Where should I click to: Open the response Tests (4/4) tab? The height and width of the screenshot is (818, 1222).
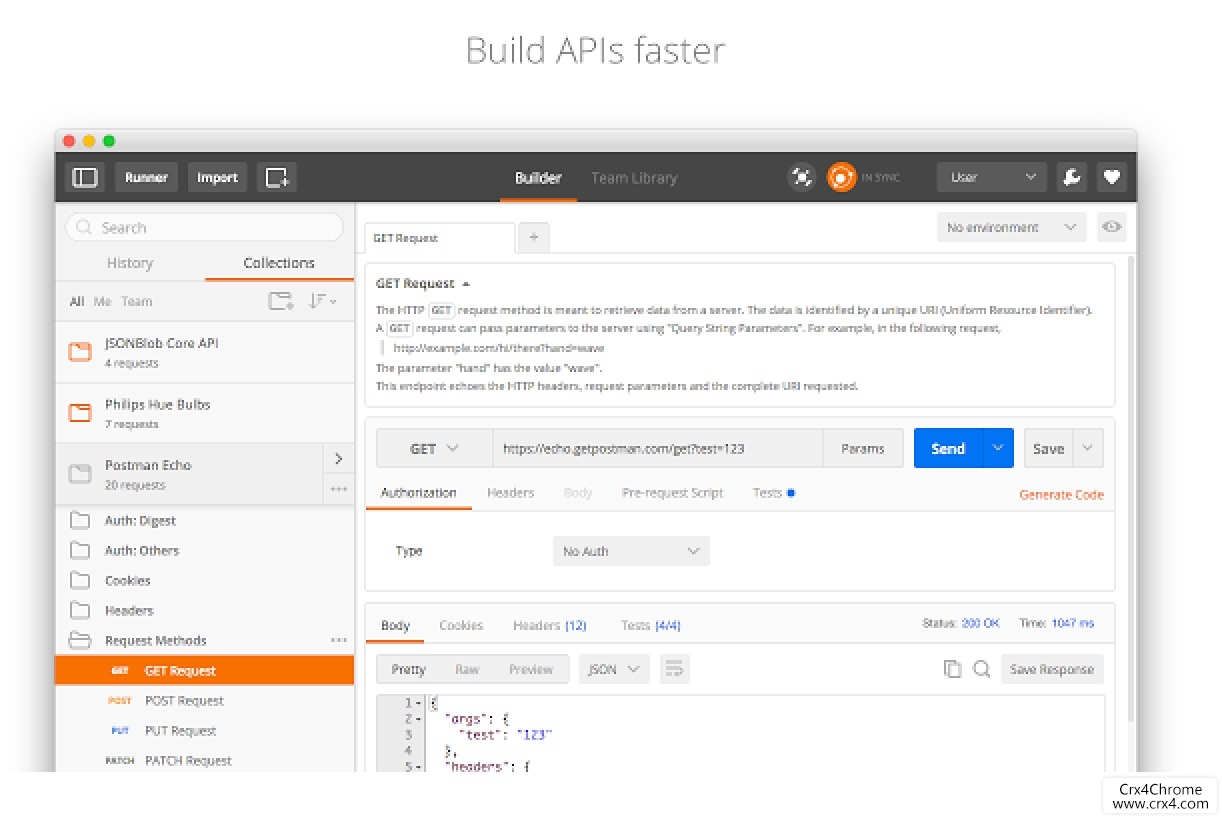point(650,625)
